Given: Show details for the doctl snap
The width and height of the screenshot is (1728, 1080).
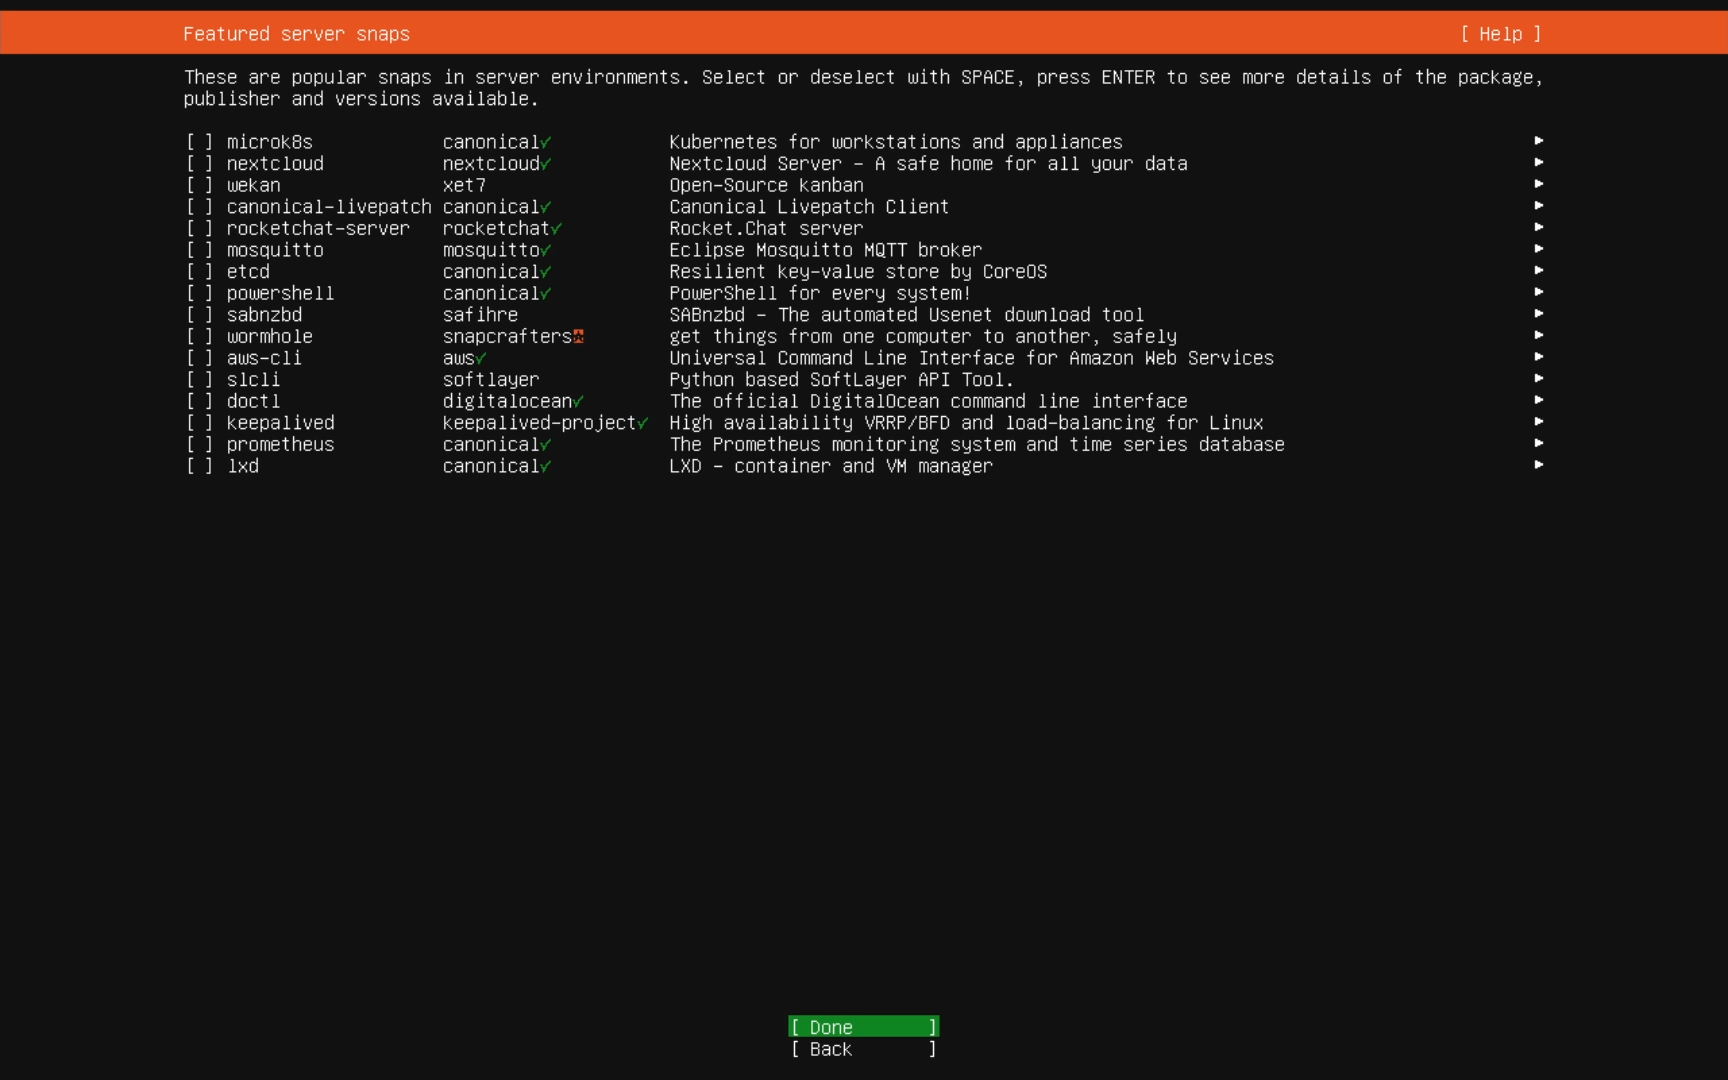Looking at the screenshot, I should 1539,399.
